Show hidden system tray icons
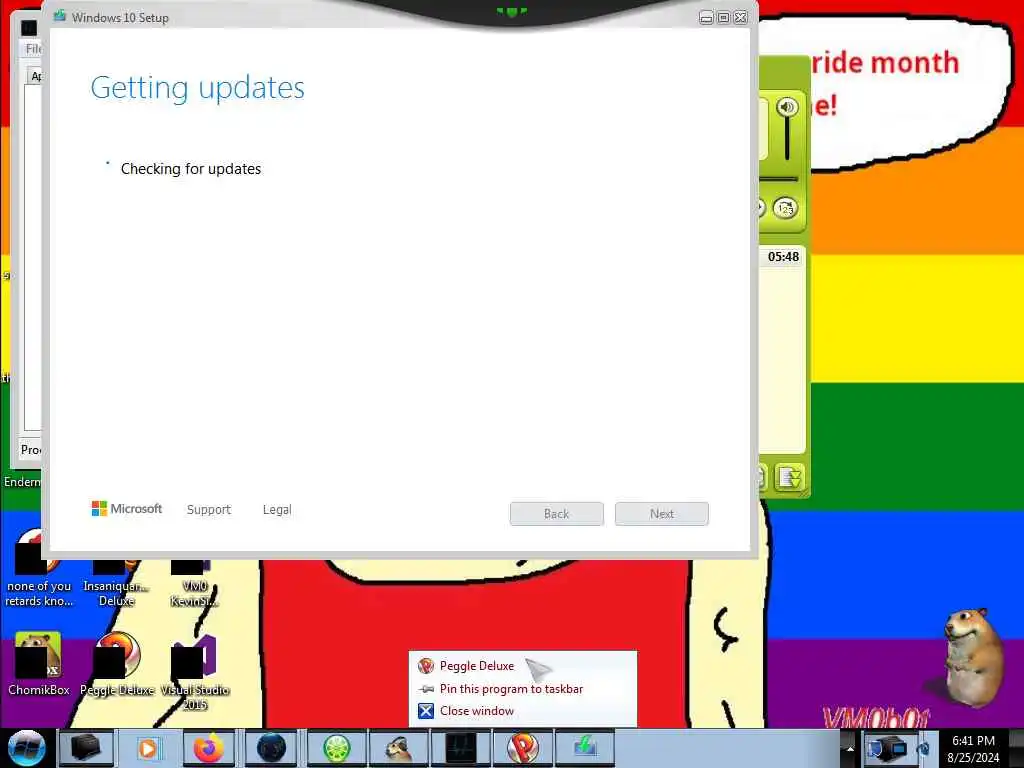This screenshot has width=1024, height=768. point(850,748)
